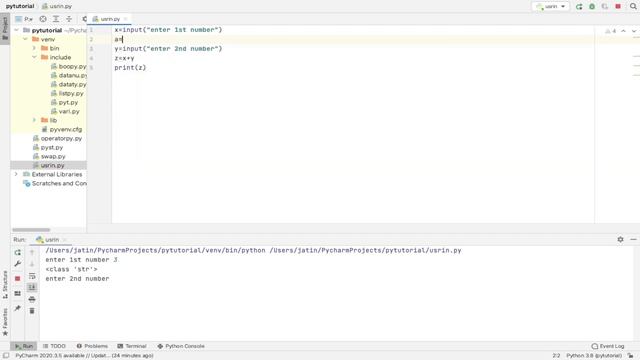This screenshot has height=360, width=640.
Task: Open listpy.py in project tree
Action: (x=67, y=93)
